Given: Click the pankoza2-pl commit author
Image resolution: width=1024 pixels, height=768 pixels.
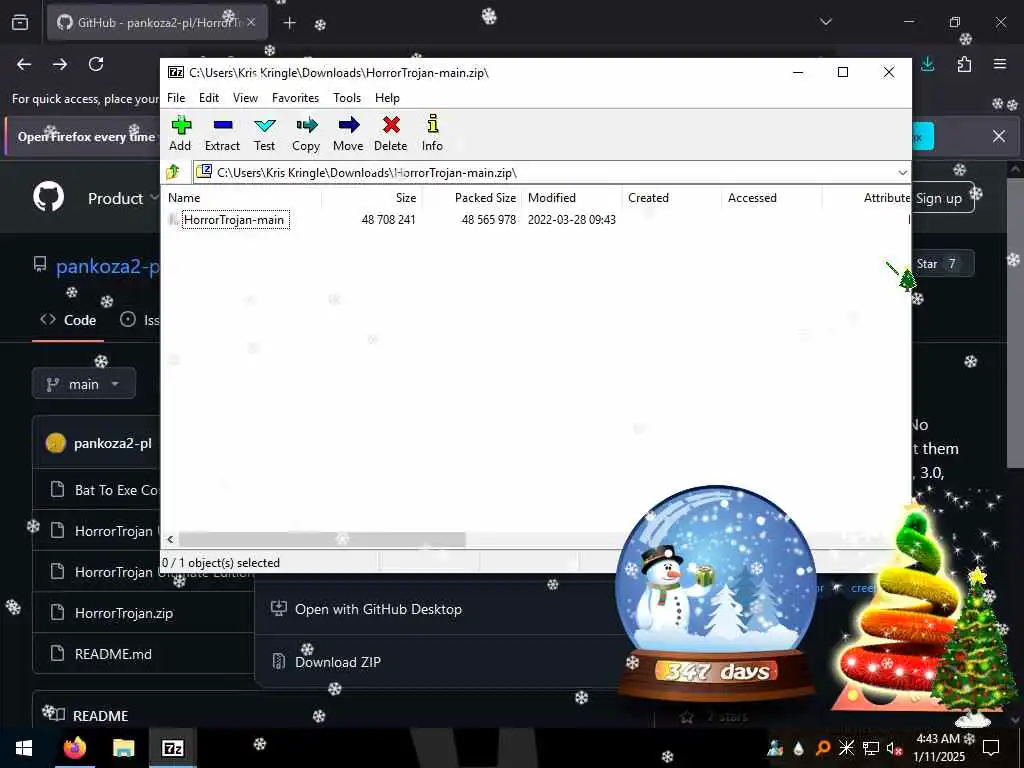Looking at the screenshot, I should pyautogui.click(x=112, y=443).
